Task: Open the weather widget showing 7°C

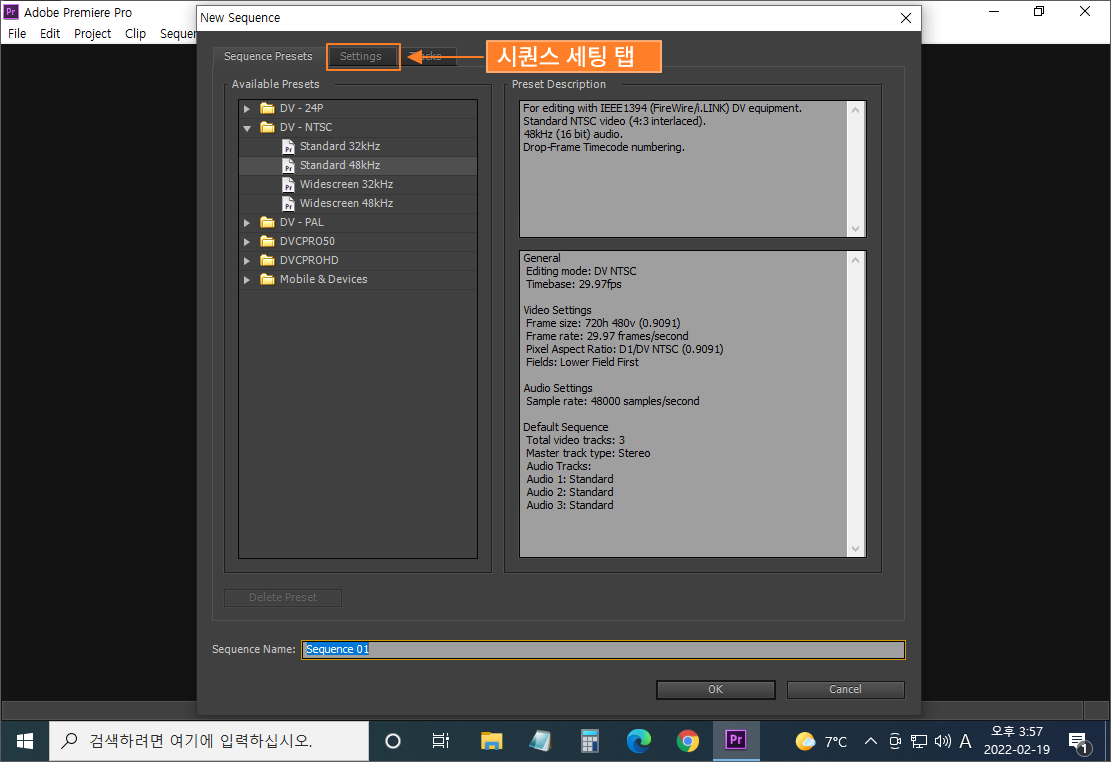Action: (820, 741)
